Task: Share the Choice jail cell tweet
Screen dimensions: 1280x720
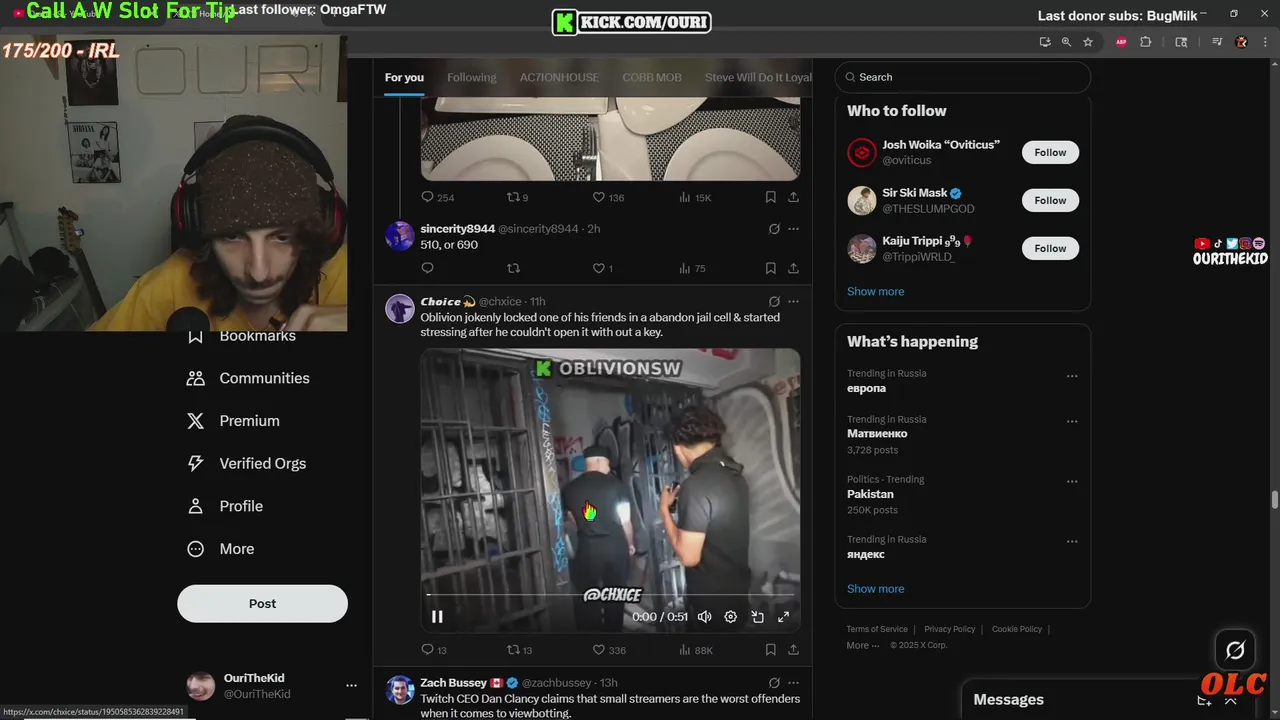Action: [793, 650]
